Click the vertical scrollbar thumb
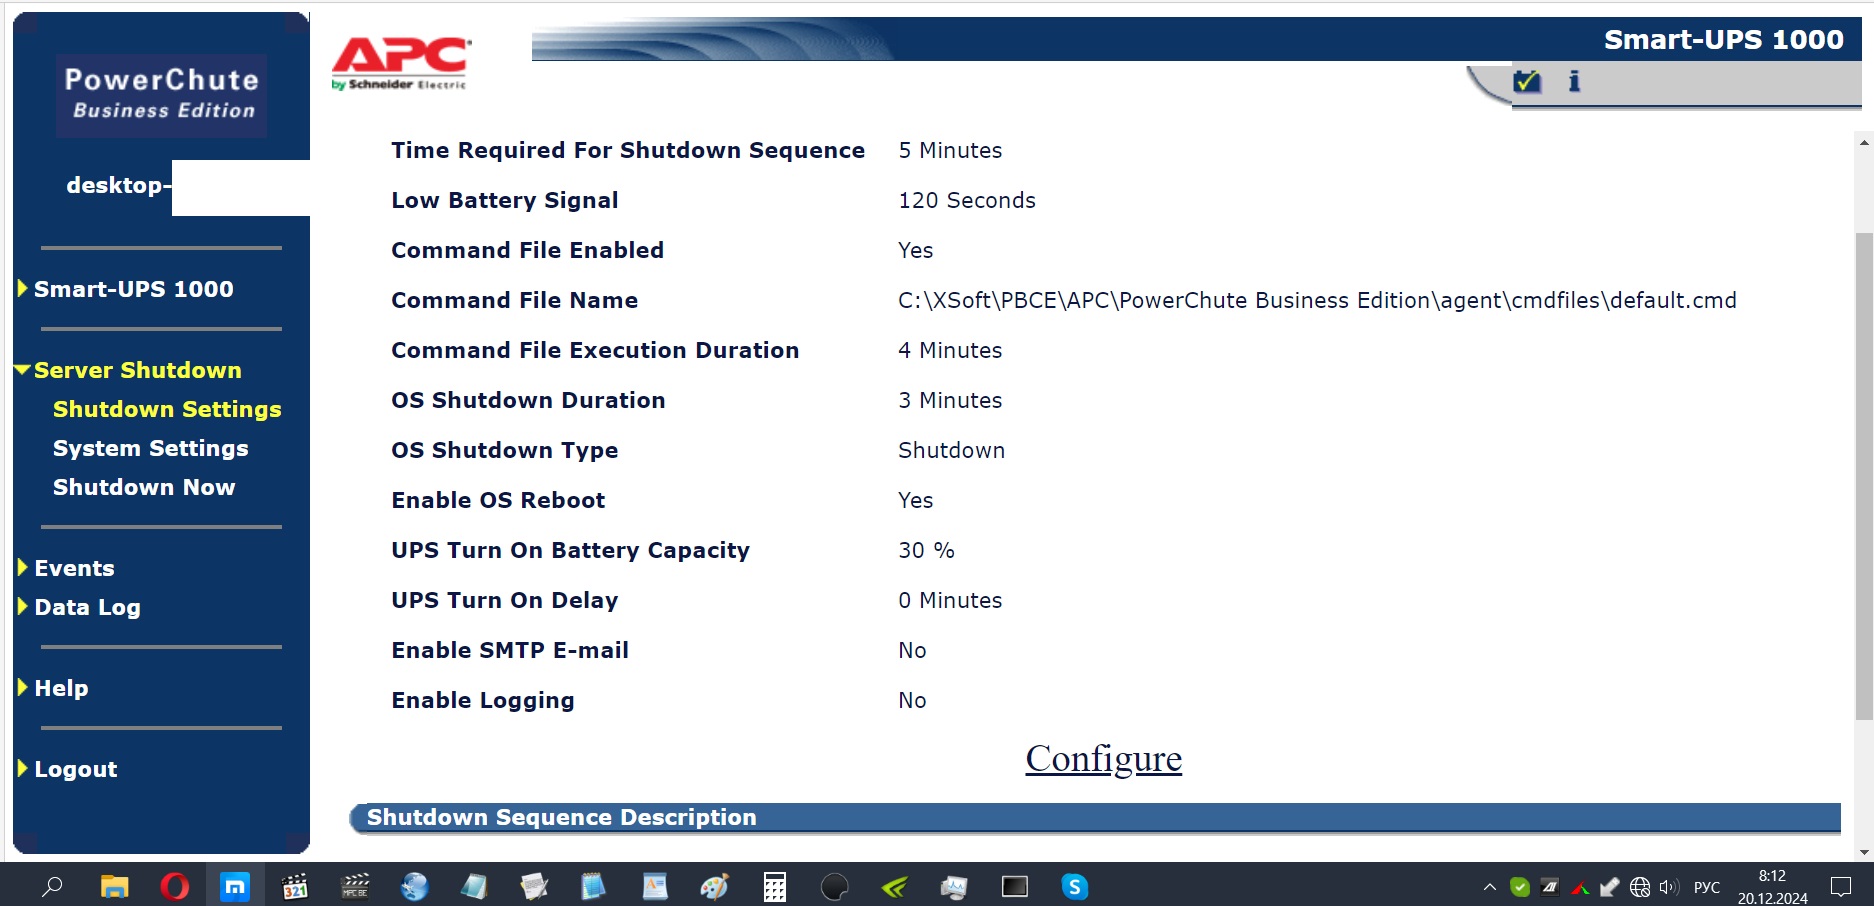 coord(1864,476)
